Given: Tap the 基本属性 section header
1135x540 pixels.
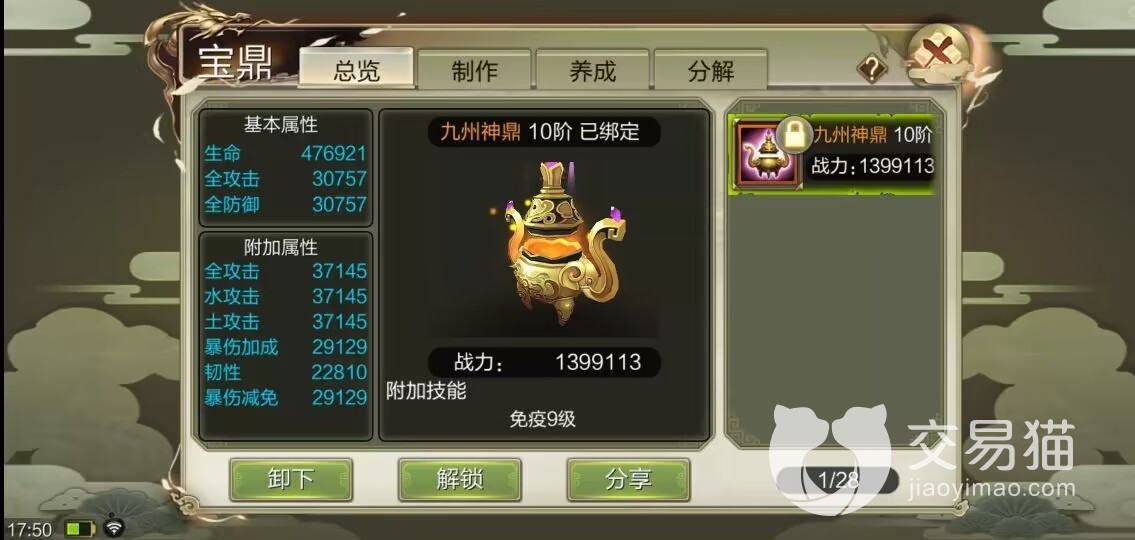Looking at the screenshot, I should 281,125.
